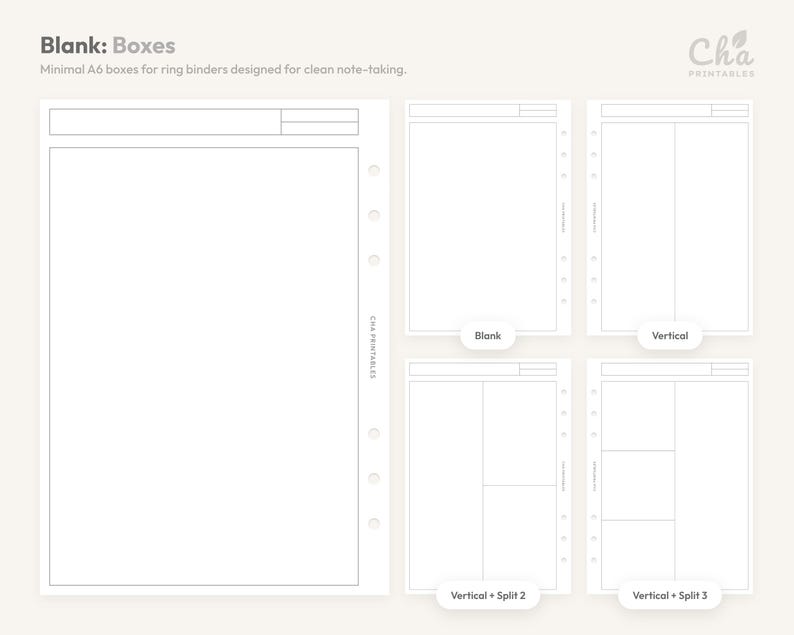
Task: Select the Vertical + Split 2 label
Action: tap(488, 595)
